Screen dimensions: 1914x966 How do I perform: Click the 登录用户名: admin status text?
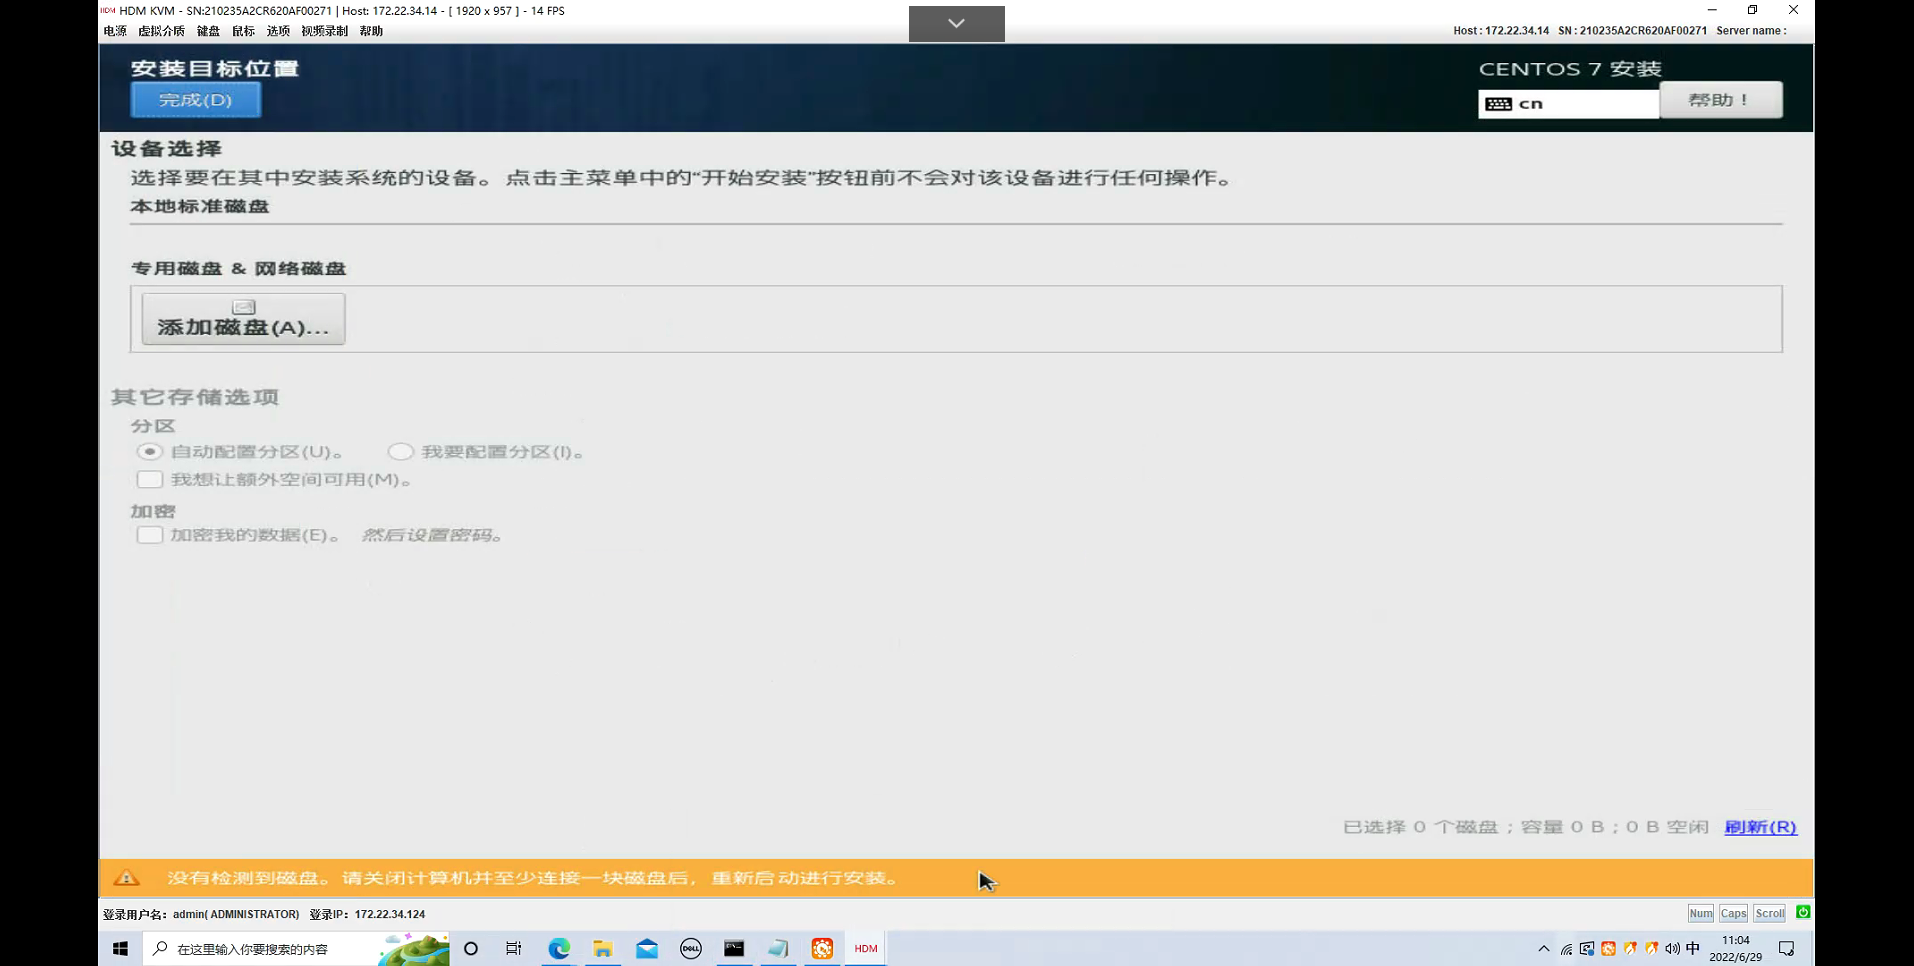click(201, 914)
